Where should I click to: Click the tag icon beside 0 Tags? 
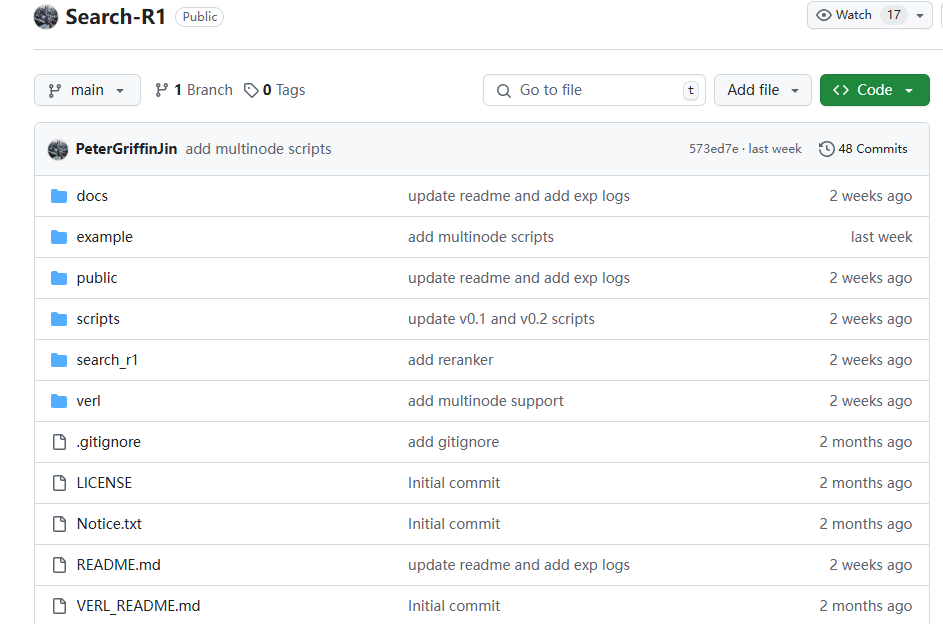(x=251, y=90)
